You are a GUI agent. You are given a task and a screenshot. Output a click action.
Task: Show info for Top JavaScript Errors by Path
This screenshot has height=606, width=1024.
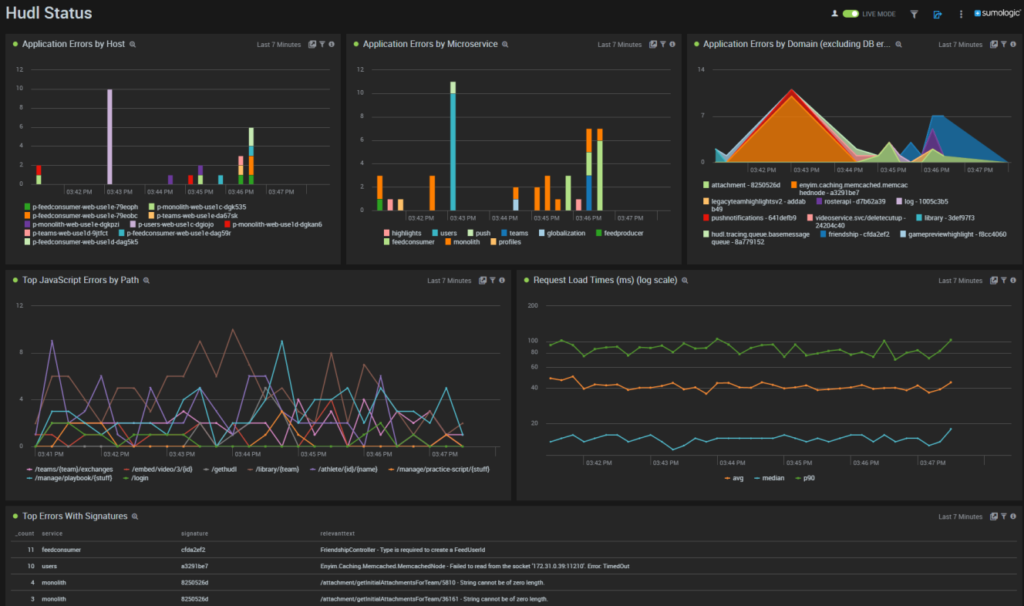pyautogui.click(x=502, y=280)
